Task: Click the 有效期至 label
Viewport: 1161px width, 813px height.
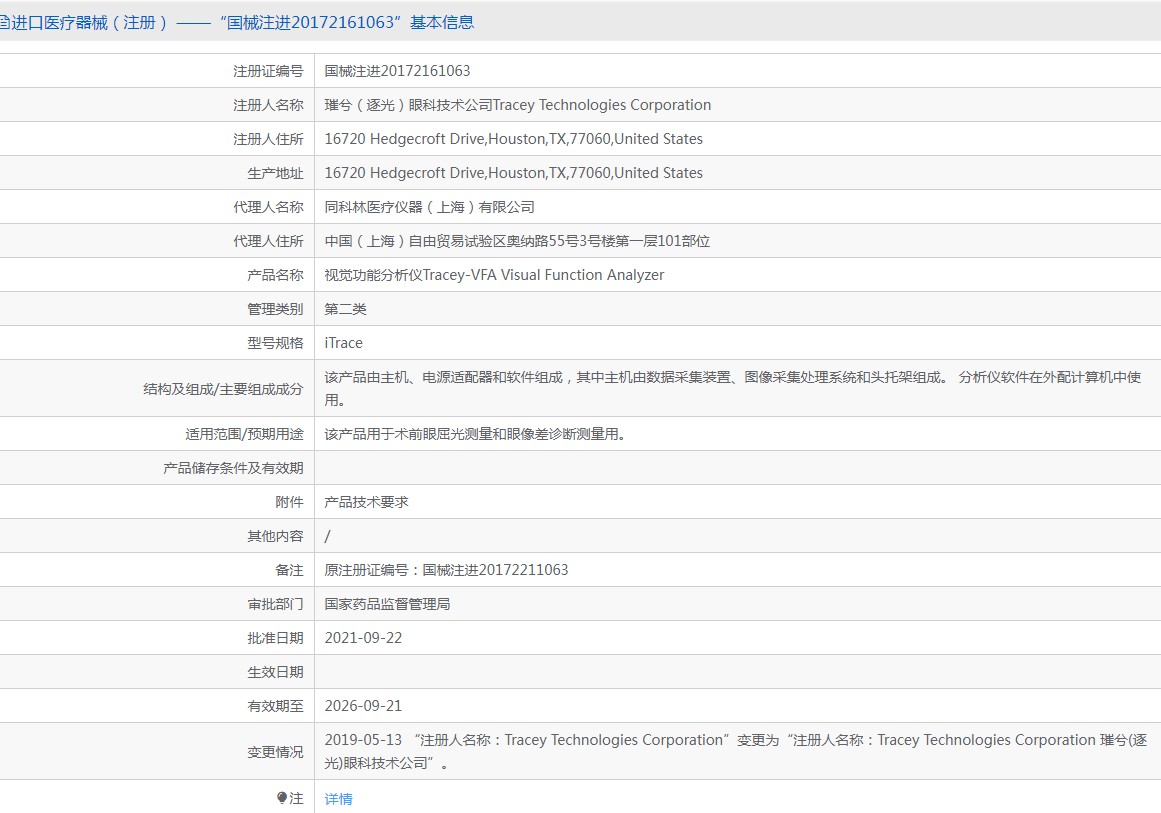Action: click(275, 706)
